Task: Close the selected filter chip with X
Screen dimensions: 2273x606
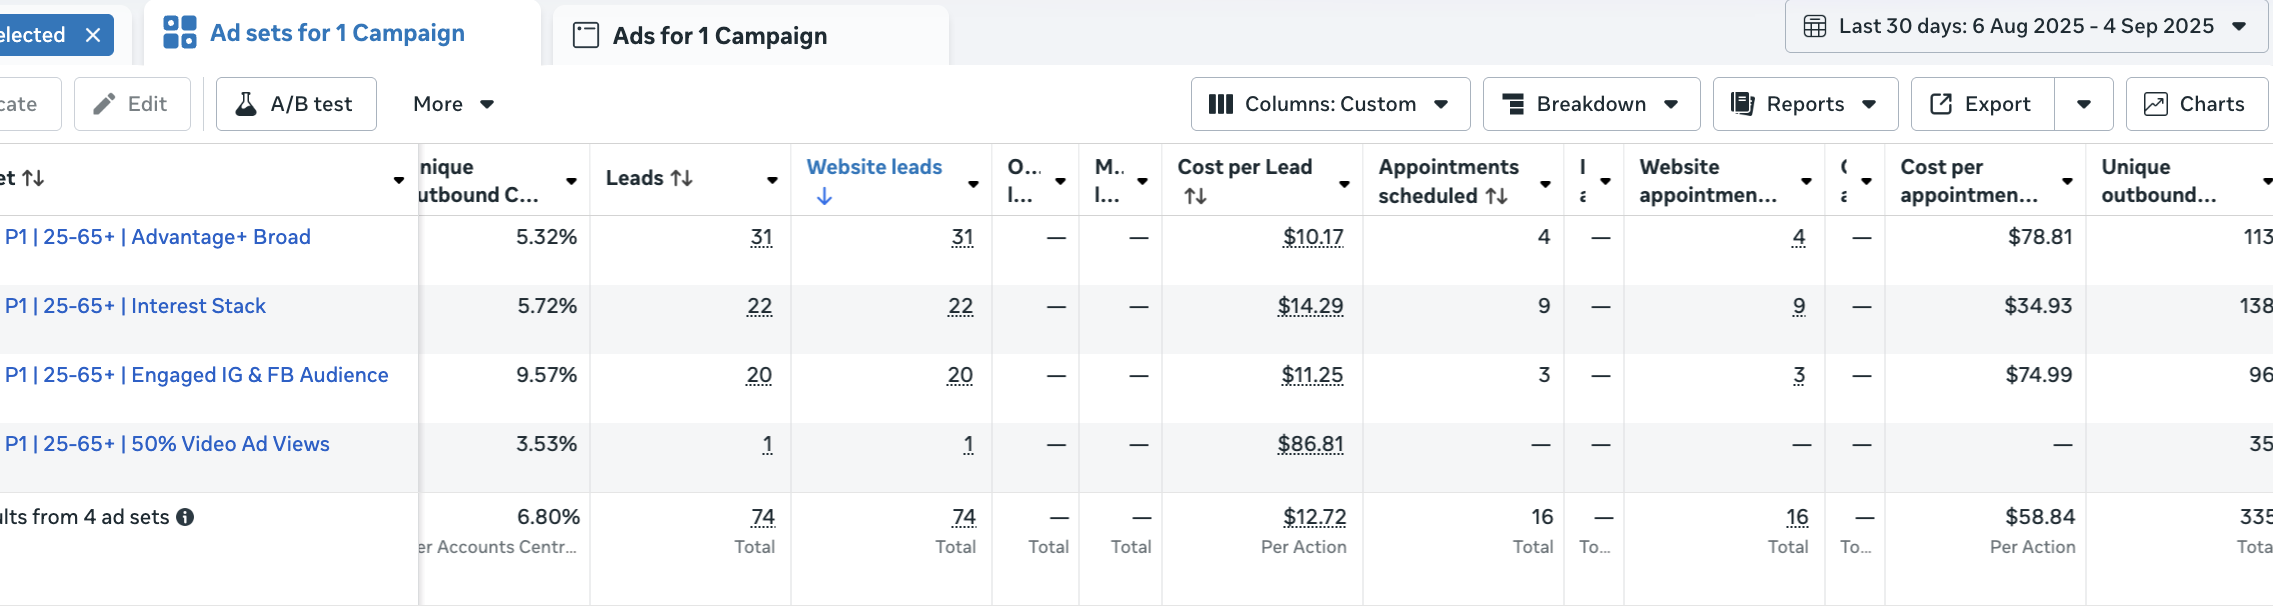Action: [x=93, y=35]
